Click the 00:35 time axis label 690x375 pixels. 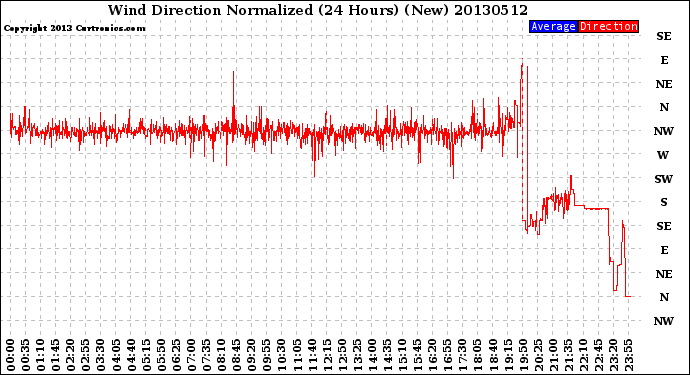point(26,355)
